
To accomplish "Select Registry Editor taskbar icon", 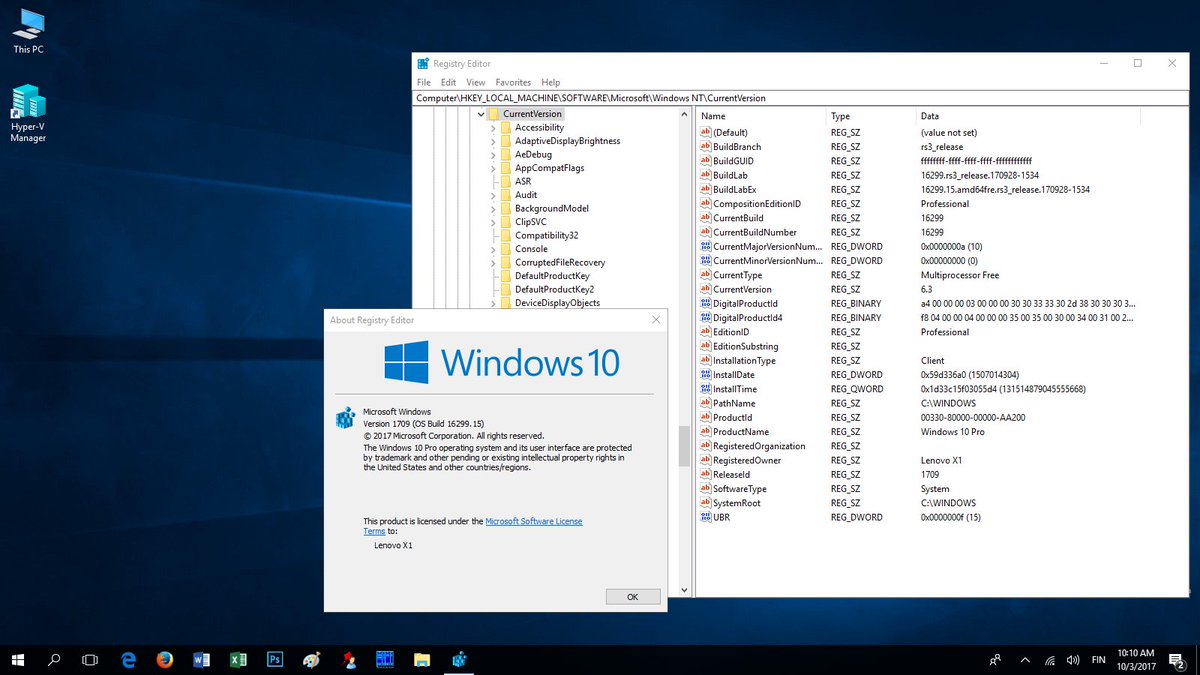I will click(x=459, y=660).
